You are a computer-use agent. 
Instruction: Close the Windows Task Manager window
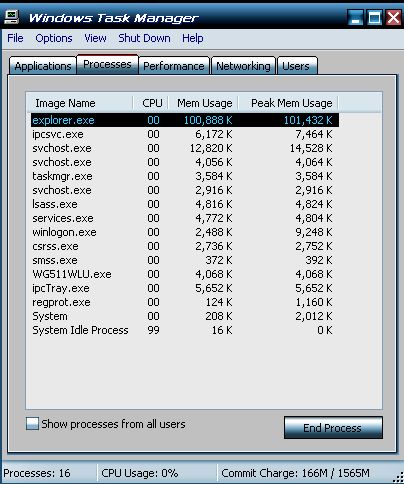pos(393,17)
